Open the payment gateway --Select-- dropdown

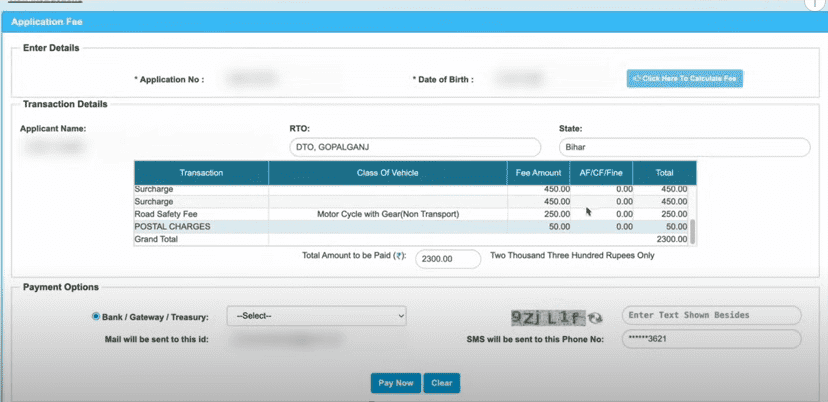pyautogui.click(x=316, y=316)
